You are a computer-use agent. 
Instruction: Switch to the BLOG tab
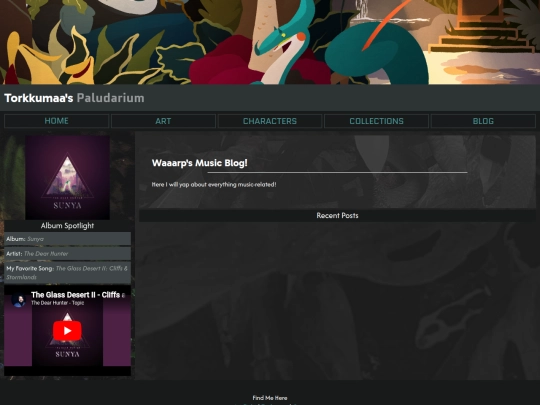[x=483, y=121]
